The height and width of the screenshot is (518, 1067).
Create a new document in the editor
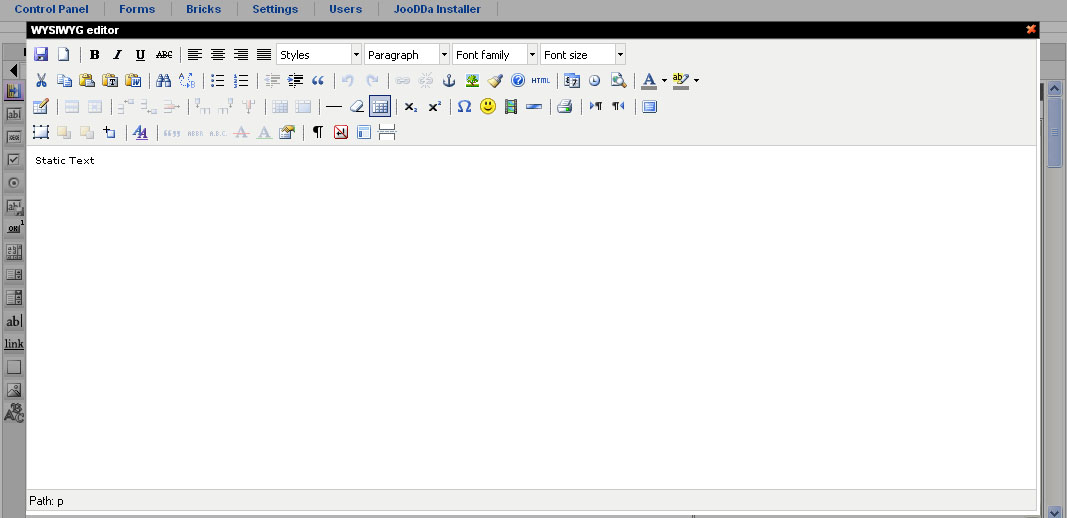pyautogui.click(x=63, y=54)
